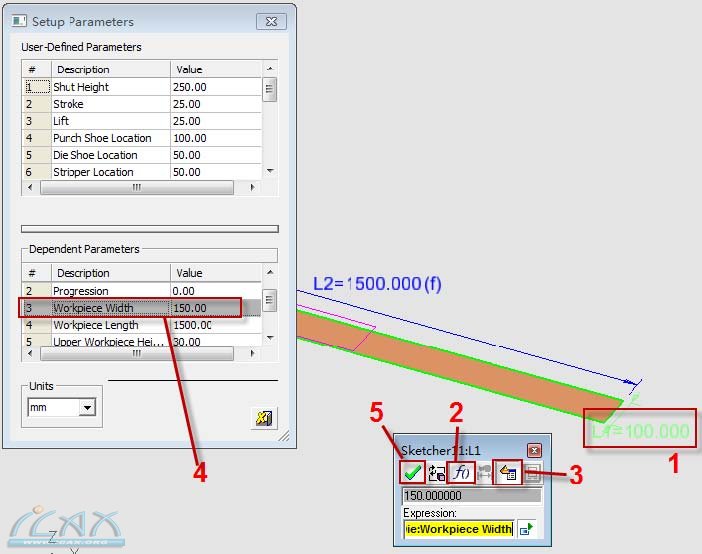Click right arrow of Dependent Parameters horizontal scrollbar

(x=252, y=353)
